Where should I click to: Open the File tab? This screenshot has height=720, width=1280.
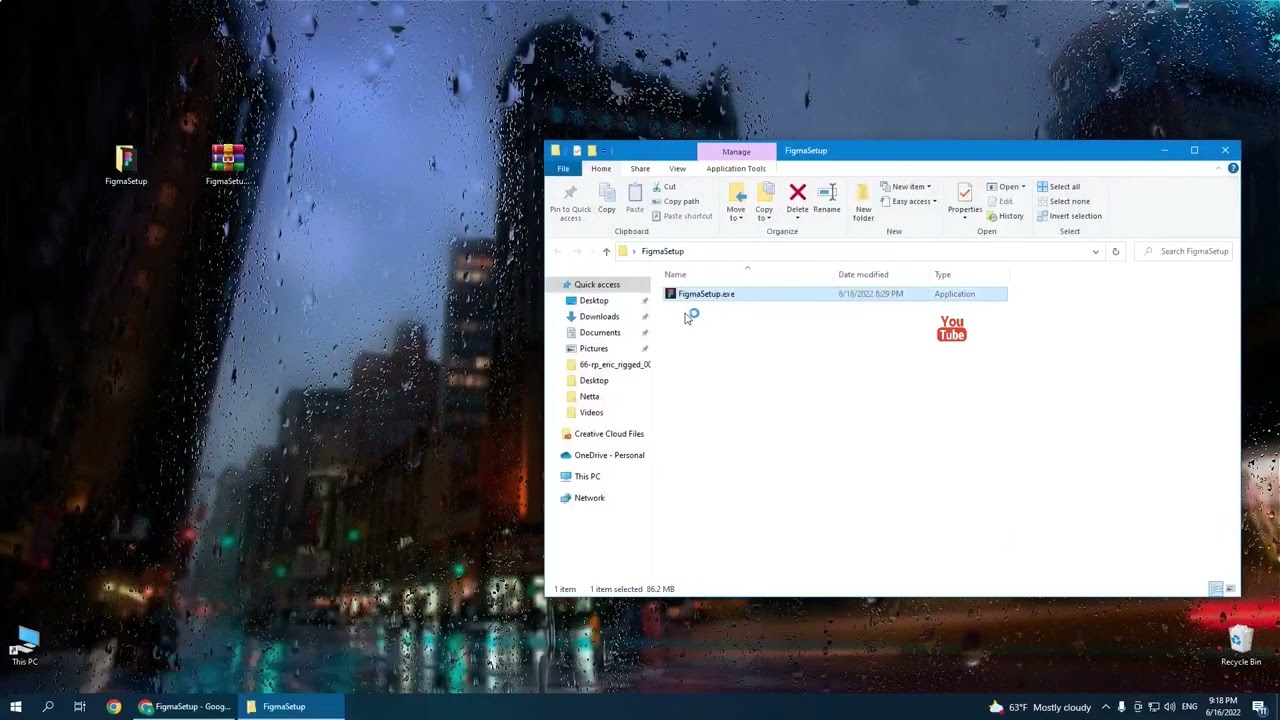point(563,168)
